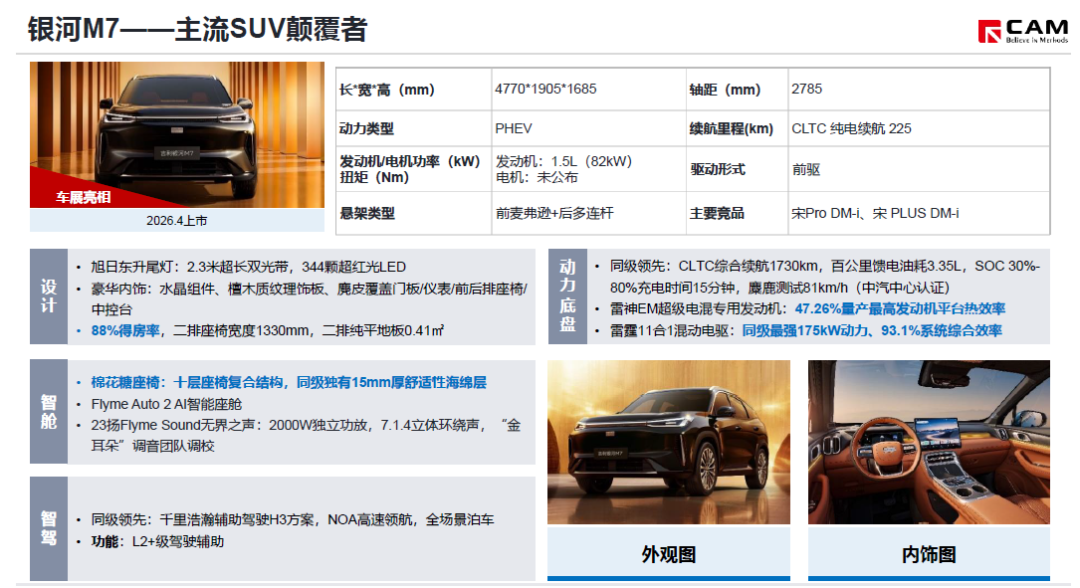1080x588 pixels.
Task: Select the blue 棉花糖座椅 bullet line
Action: coord(289,383)
